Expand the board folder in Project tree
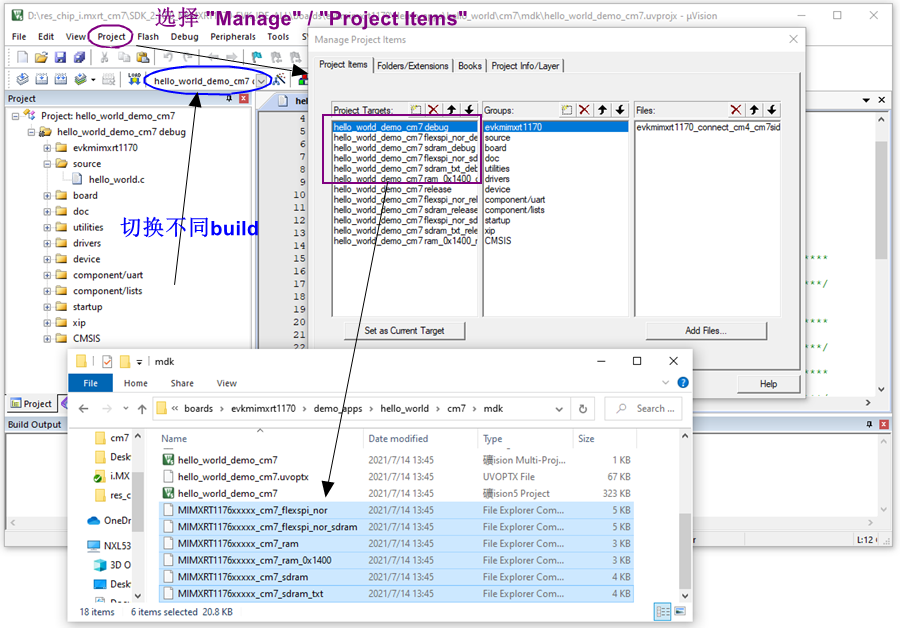Image resolution: width=900 pixels, height=628 pixels. 47,196
